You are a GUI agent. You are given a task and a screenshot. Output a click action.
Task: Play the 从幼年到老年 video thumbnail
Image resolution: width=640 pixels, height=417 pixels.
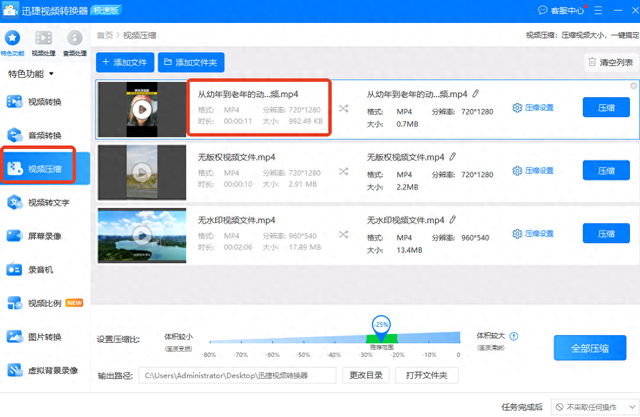(142, 109)
